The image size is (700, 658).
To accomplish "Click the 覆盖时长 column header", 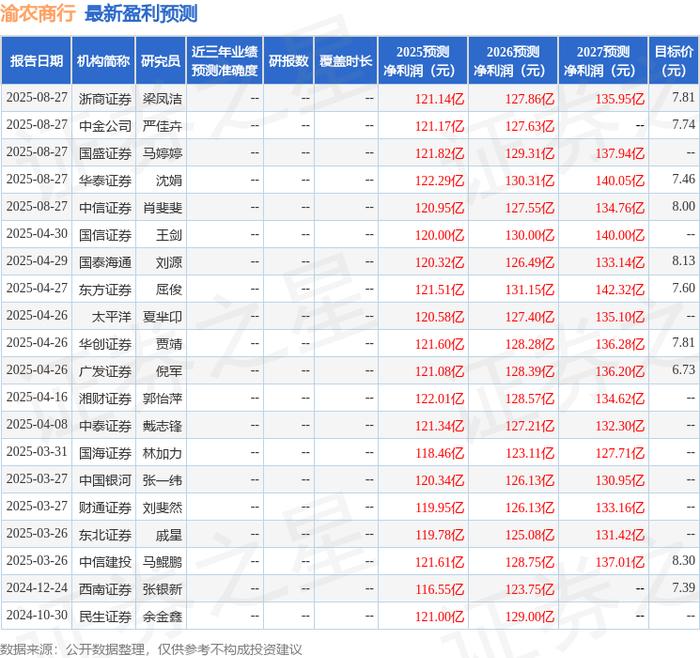I will pyautogui.click(x=346, y=61).
